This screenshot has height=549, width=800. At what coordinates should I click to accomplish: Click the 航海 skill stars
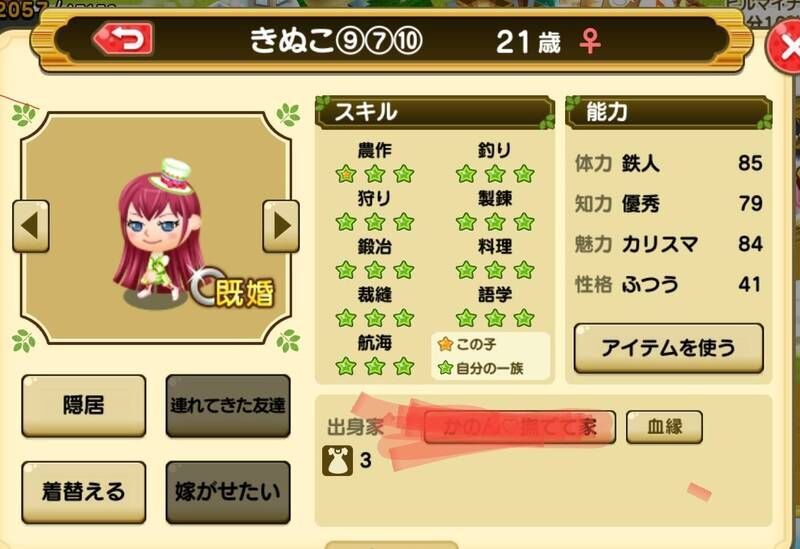point(374,366)
